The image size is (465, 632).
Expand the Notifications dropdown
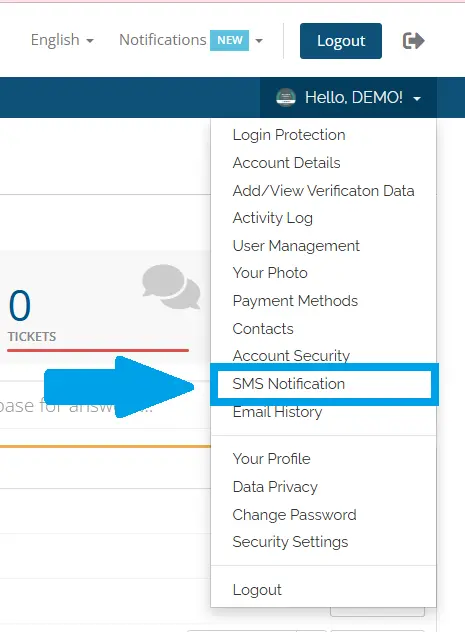191,40
